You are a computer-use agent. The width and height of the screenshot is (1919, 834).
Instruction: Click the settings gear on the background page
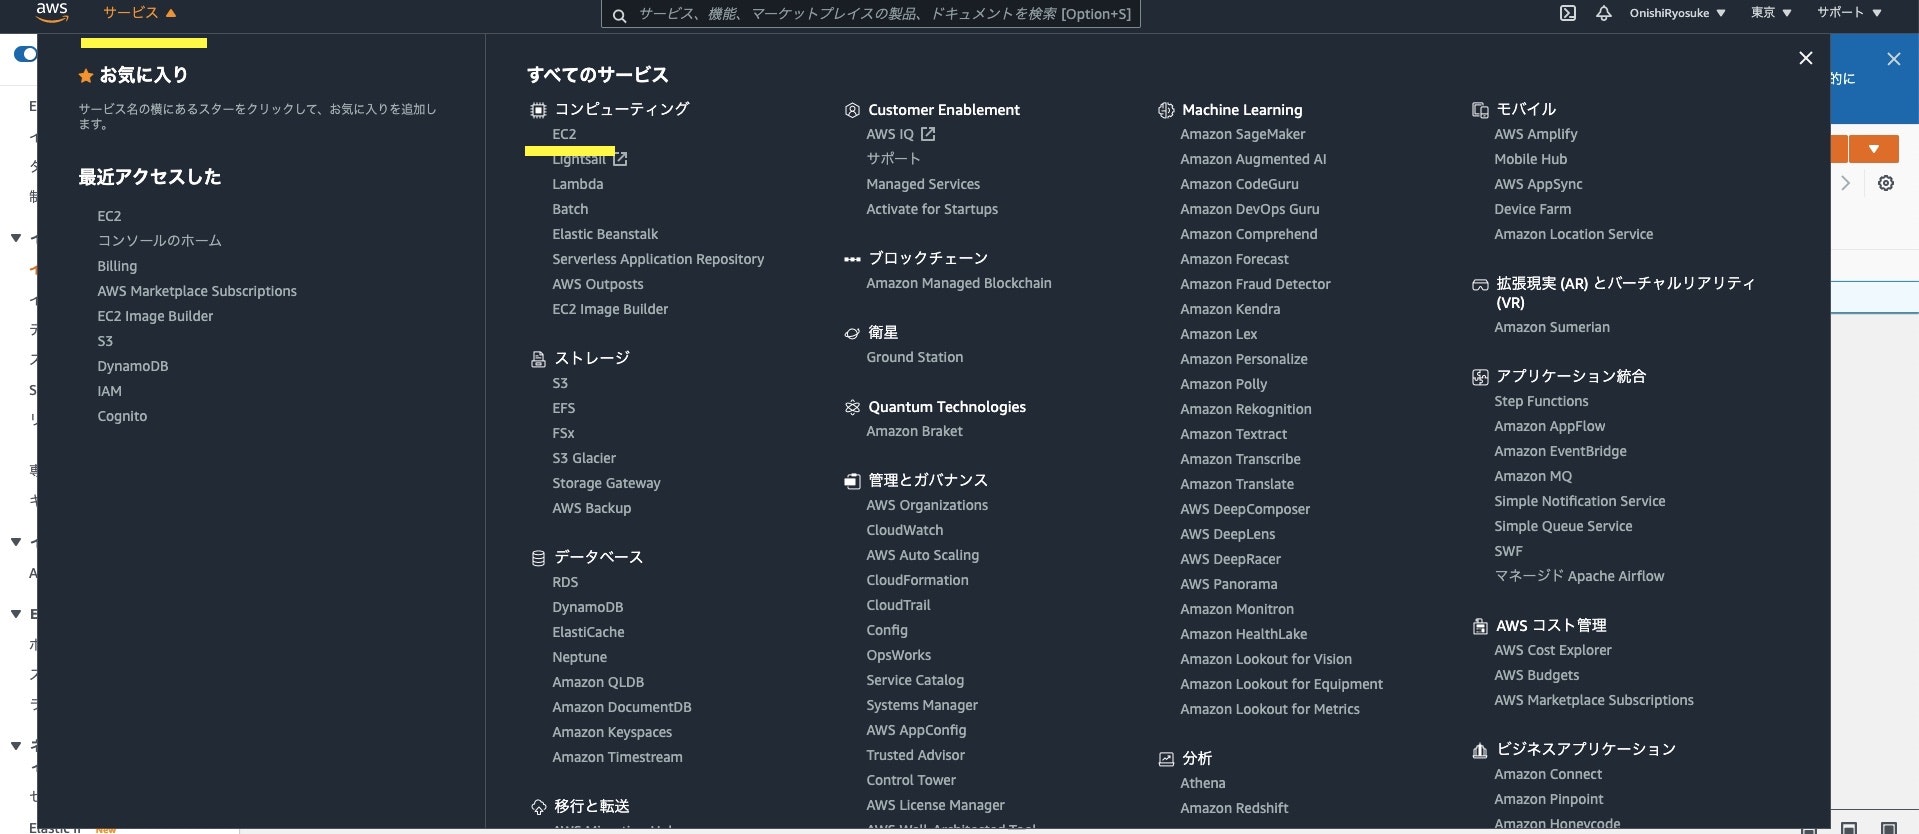point(1886,183)
